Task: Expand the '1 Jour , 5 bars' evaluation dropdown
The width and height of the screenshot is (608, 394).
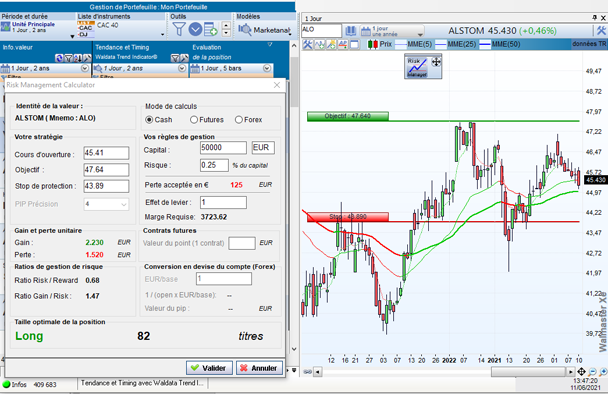Action: click(x=267, y=68)
